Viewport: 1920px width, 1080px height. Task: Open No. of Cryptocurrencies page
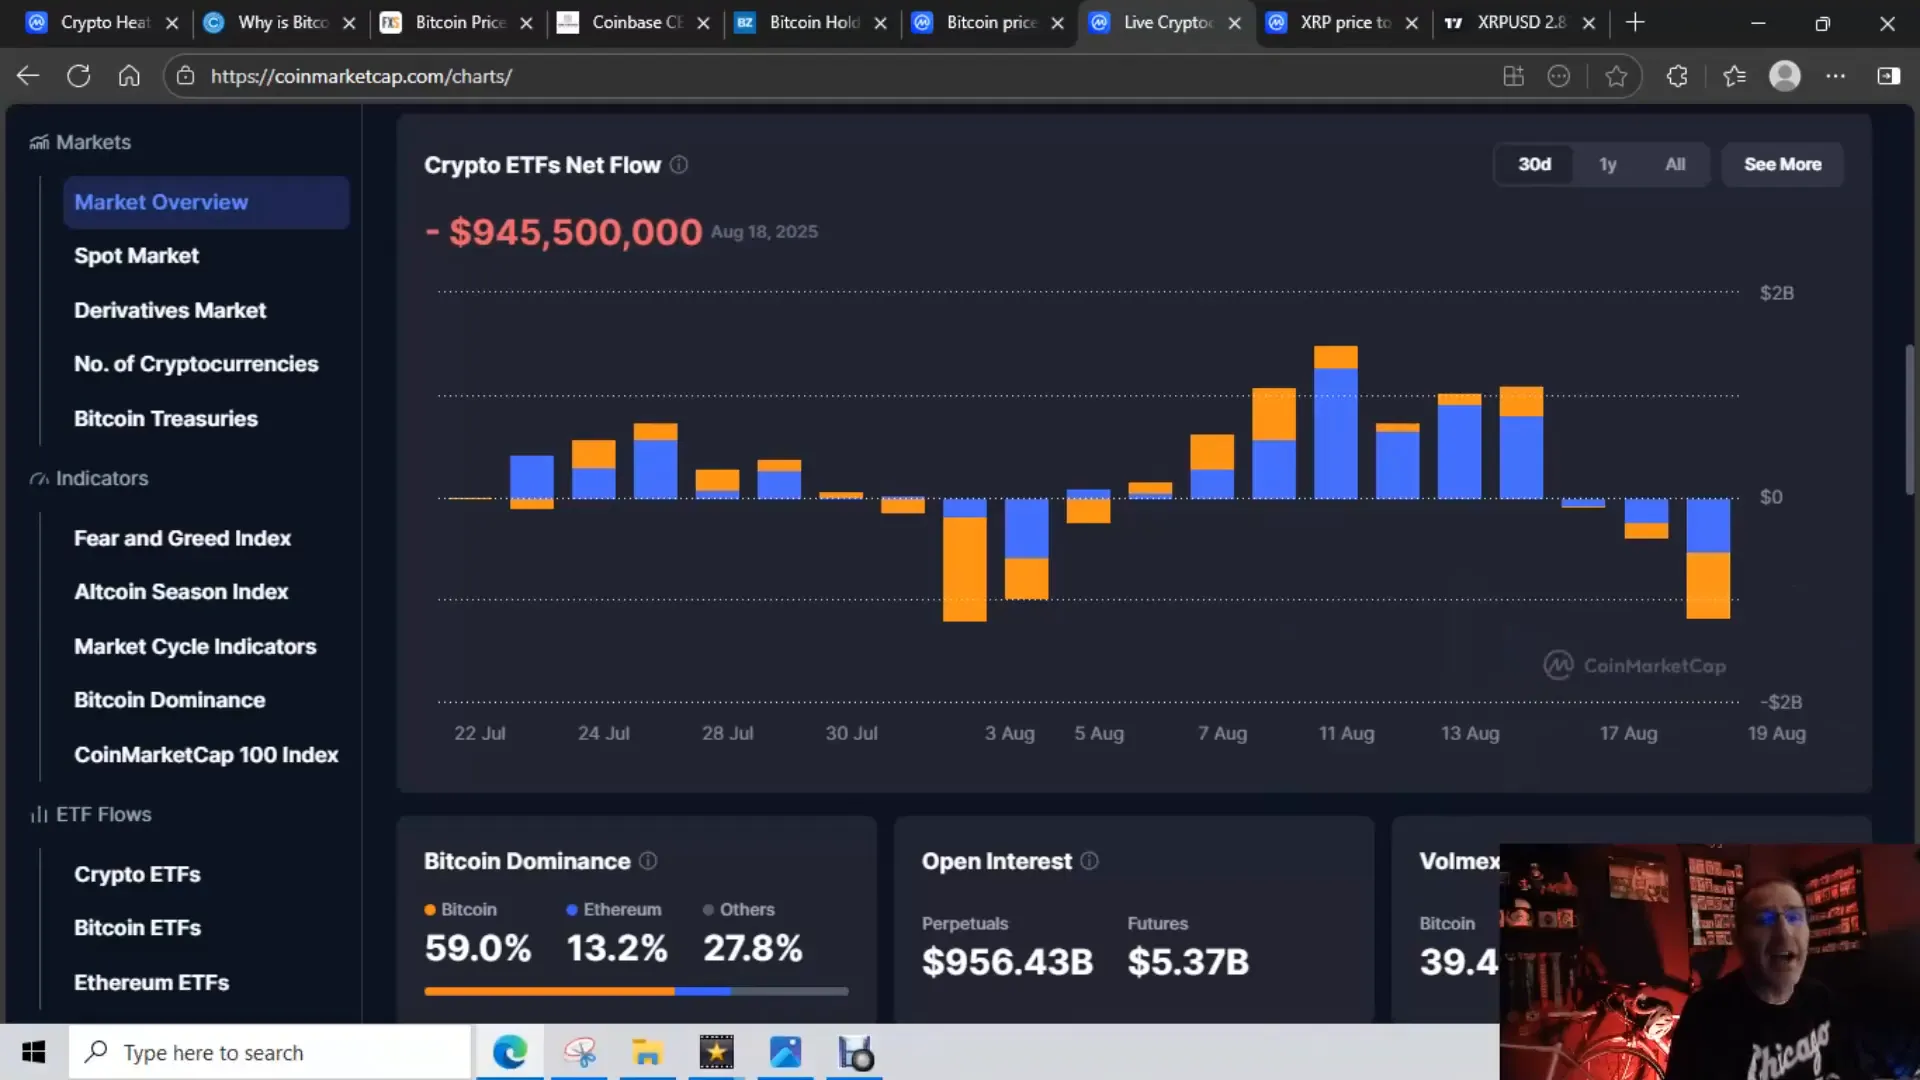196,364
